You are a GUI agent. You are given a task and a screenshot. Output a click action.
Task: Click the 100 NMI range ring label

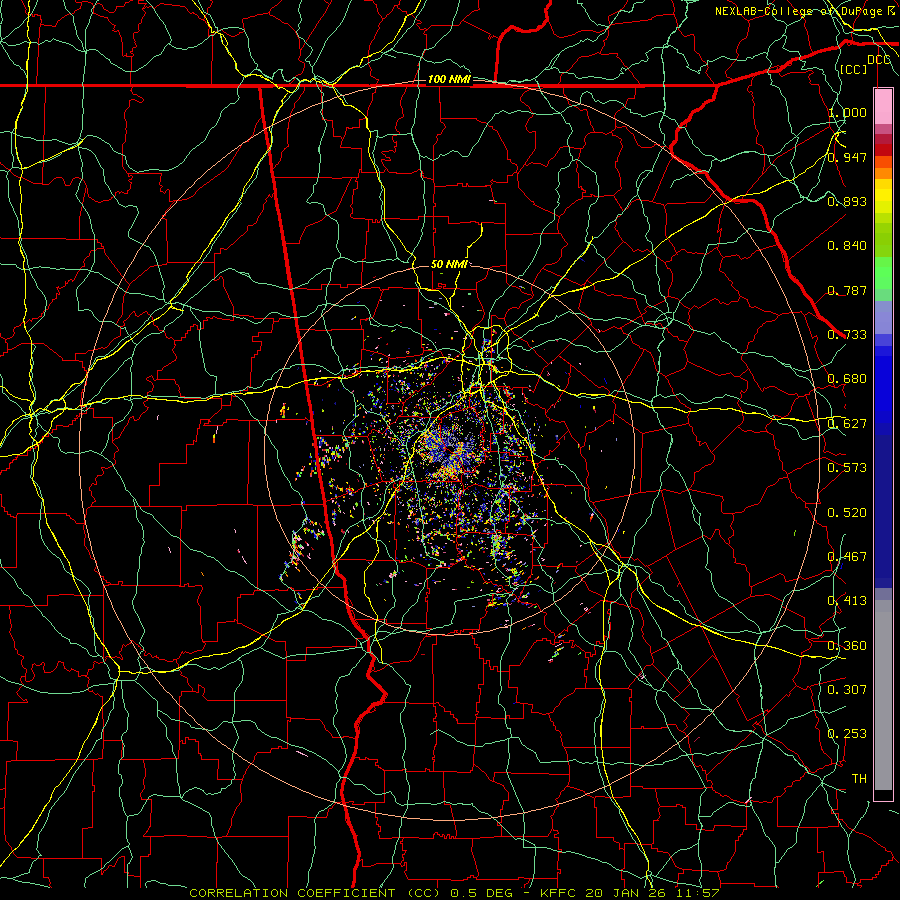[449, 79]
